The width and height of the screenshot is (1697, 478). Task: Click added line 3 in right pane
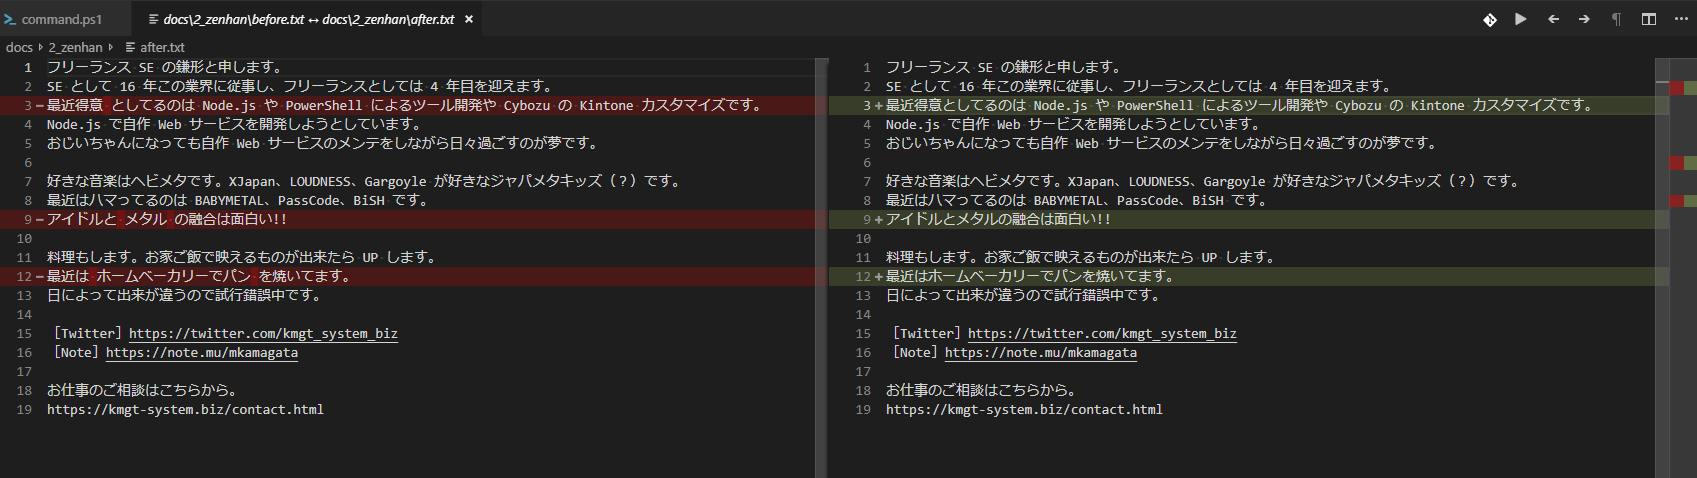pos(1239,105)
